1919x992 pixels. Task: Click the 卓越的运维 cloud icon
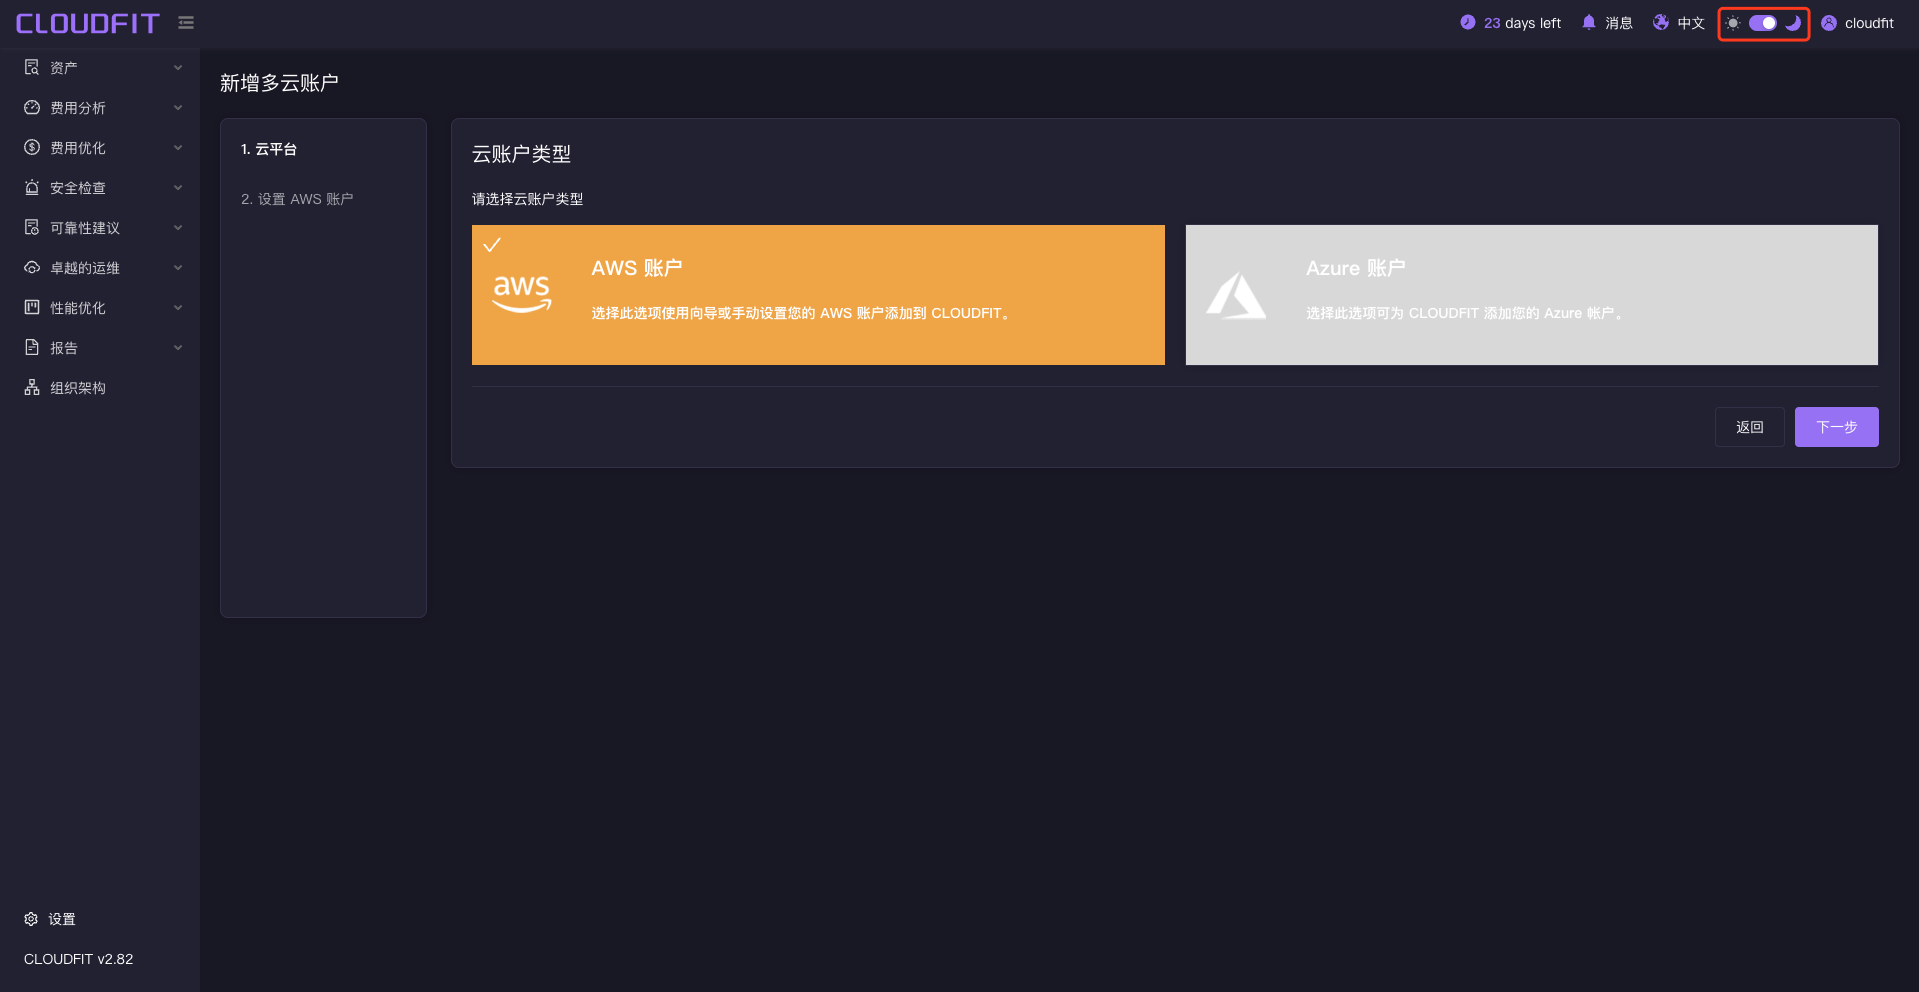point(32,267)
